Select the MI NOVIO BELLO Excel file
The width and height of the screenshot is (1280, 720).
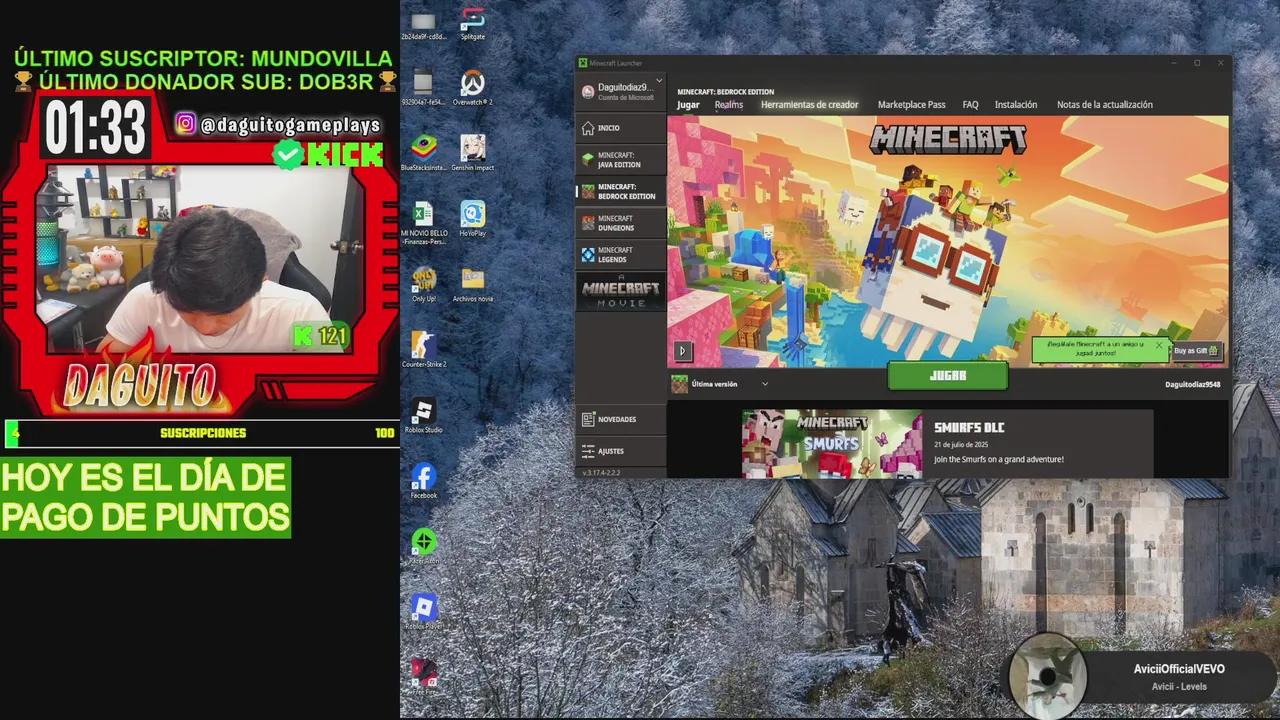(x=424, y=222)
